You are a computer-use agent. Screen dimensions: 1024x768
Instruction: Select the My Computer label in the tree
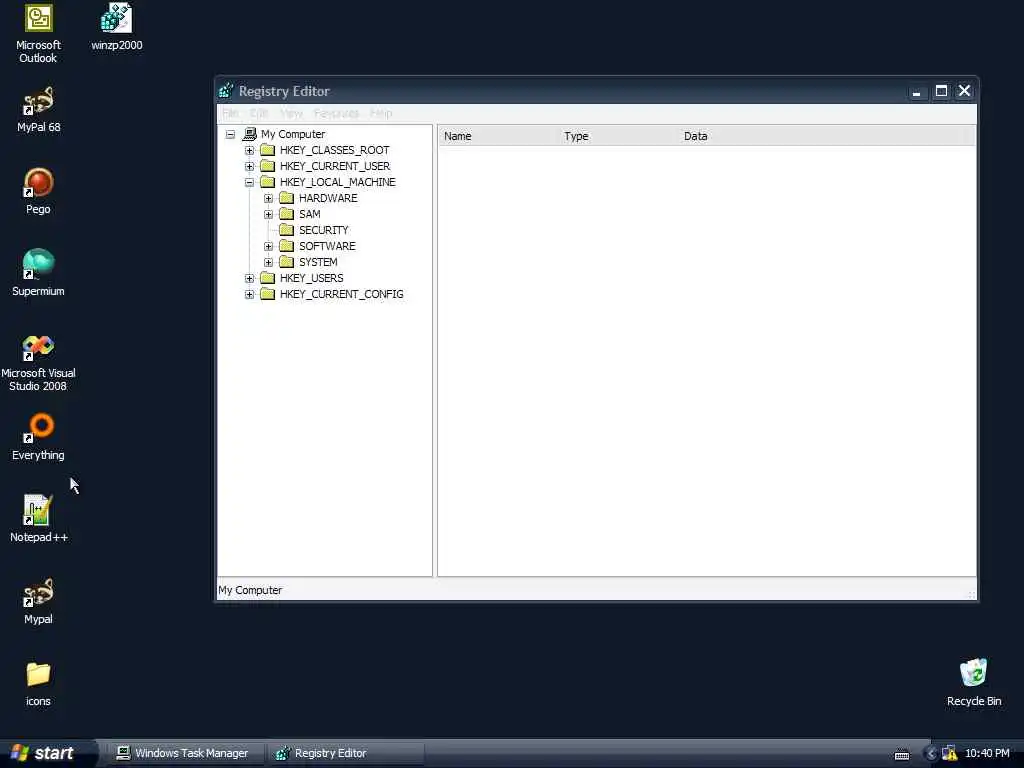(293, 134)
